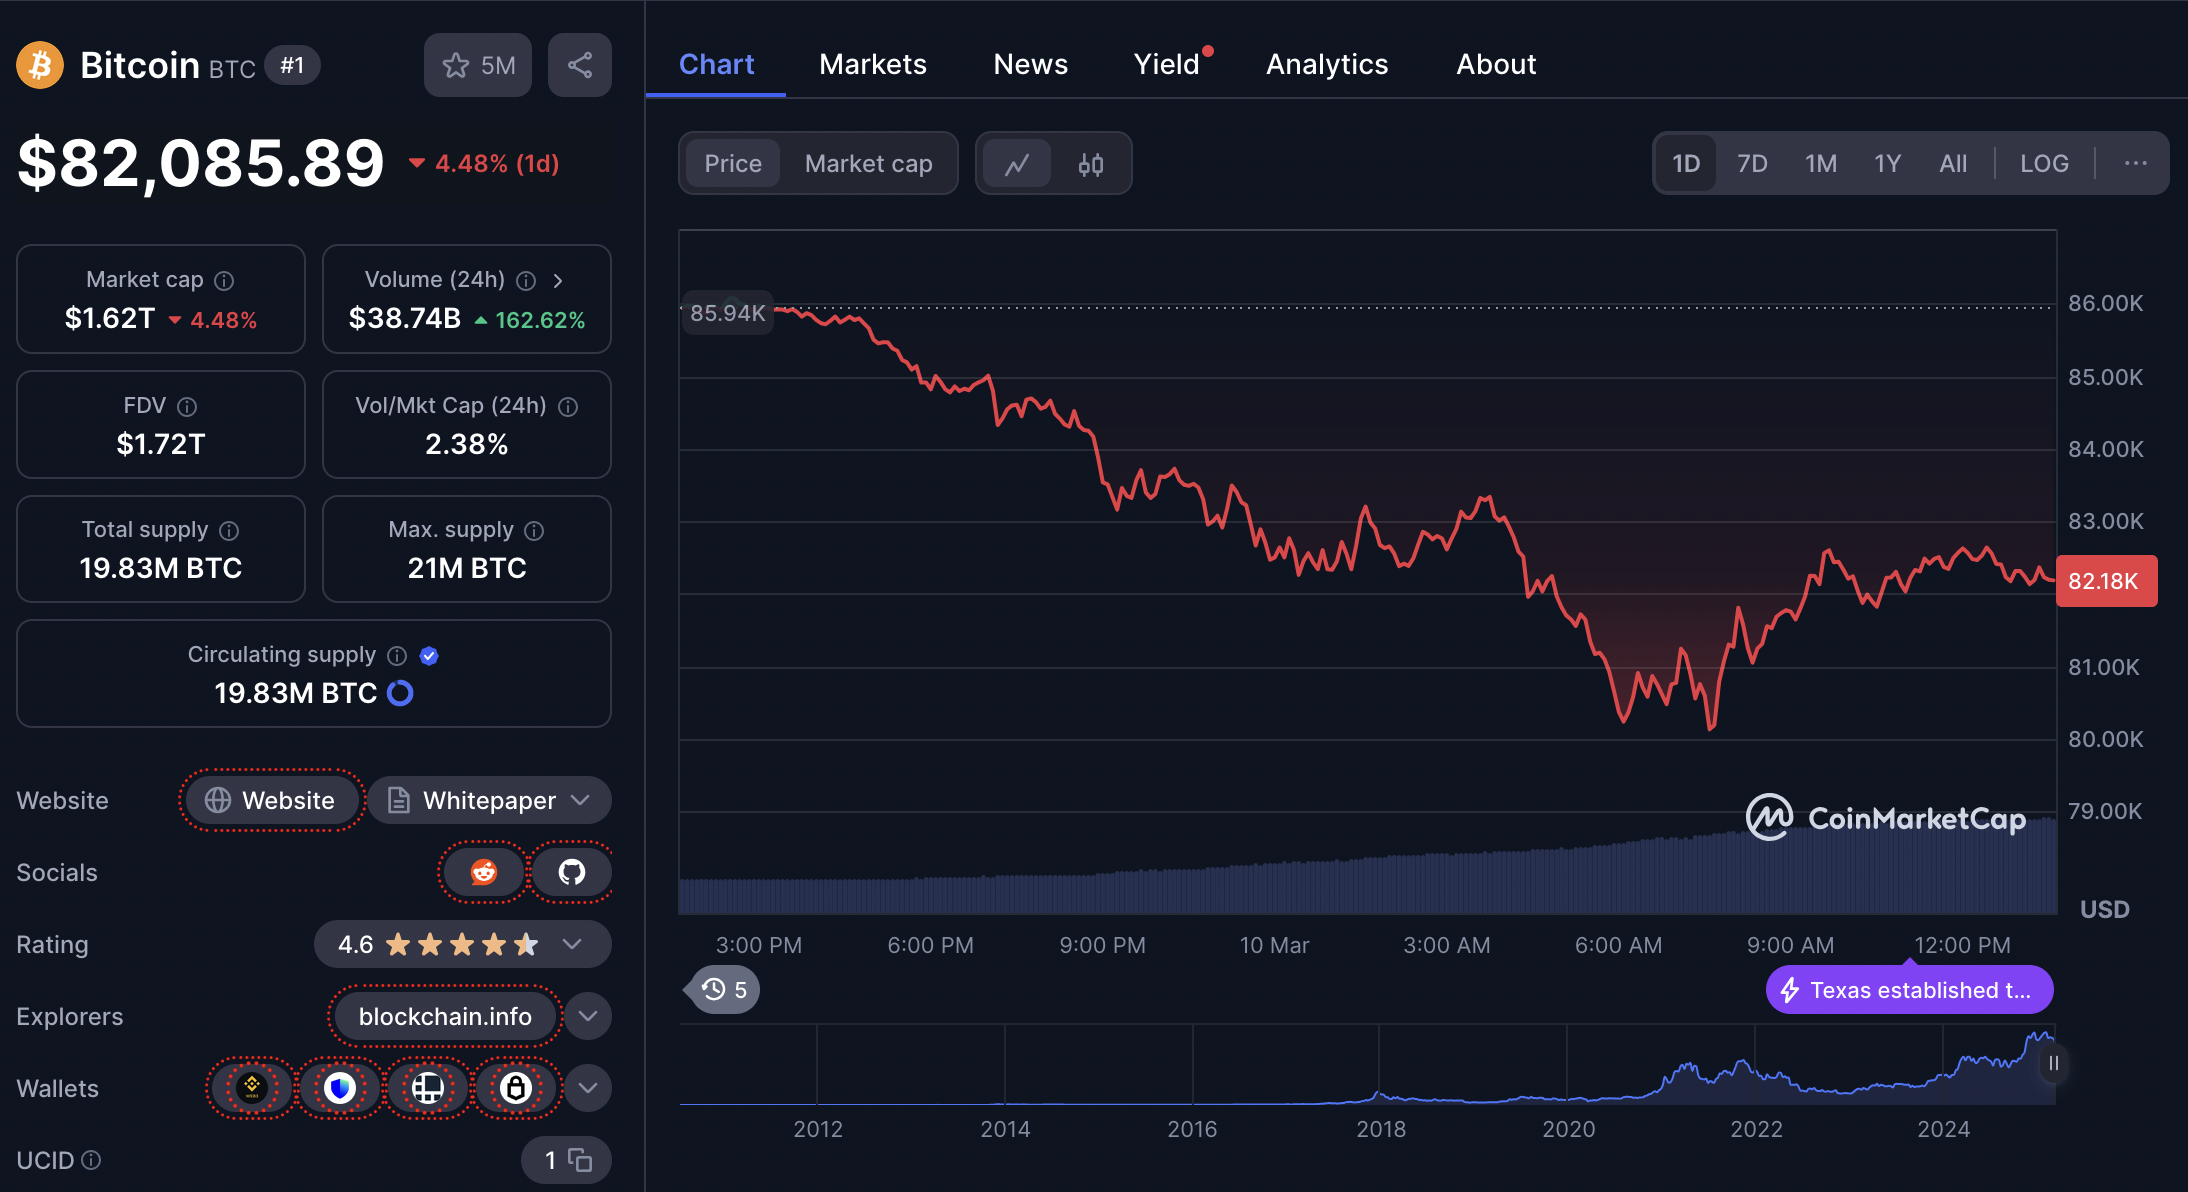2188x1192 pixels.
Task: Expand the rating details chevron
Action: click(x=572, y=945)
